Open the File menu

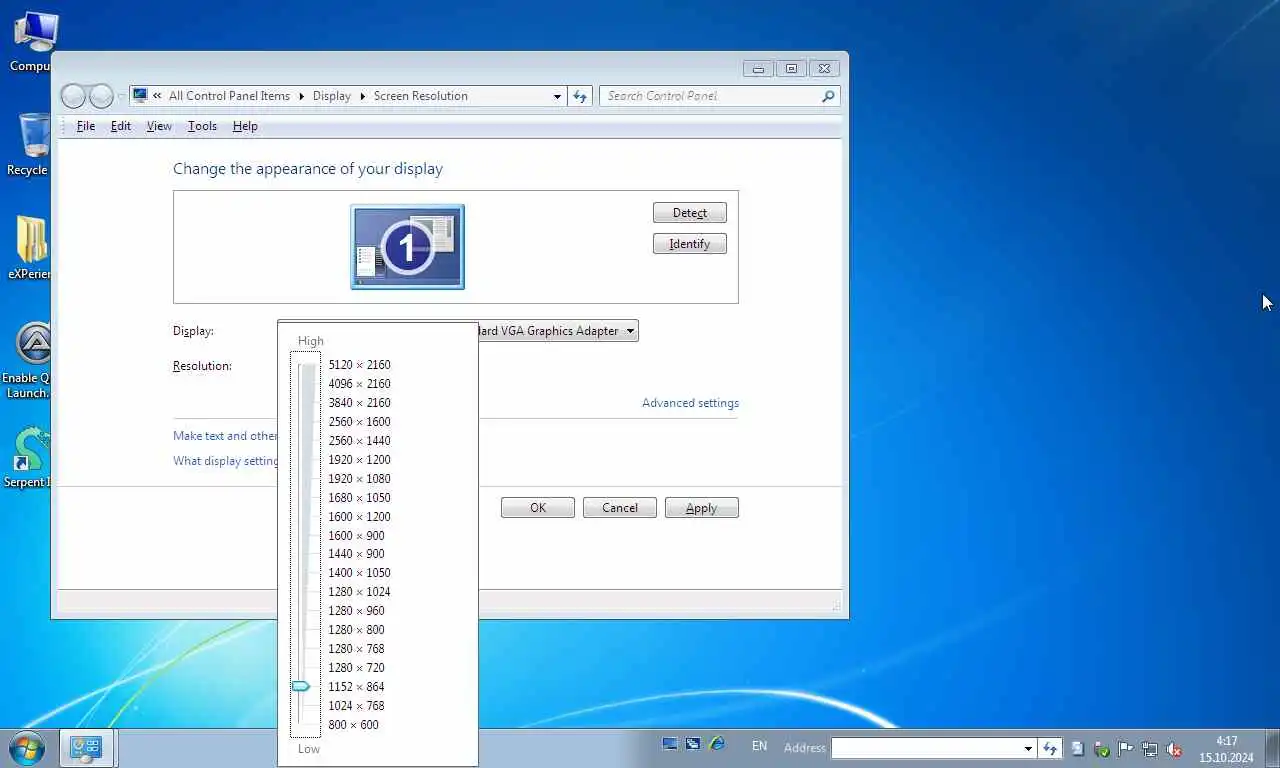[x=86, y=126]
